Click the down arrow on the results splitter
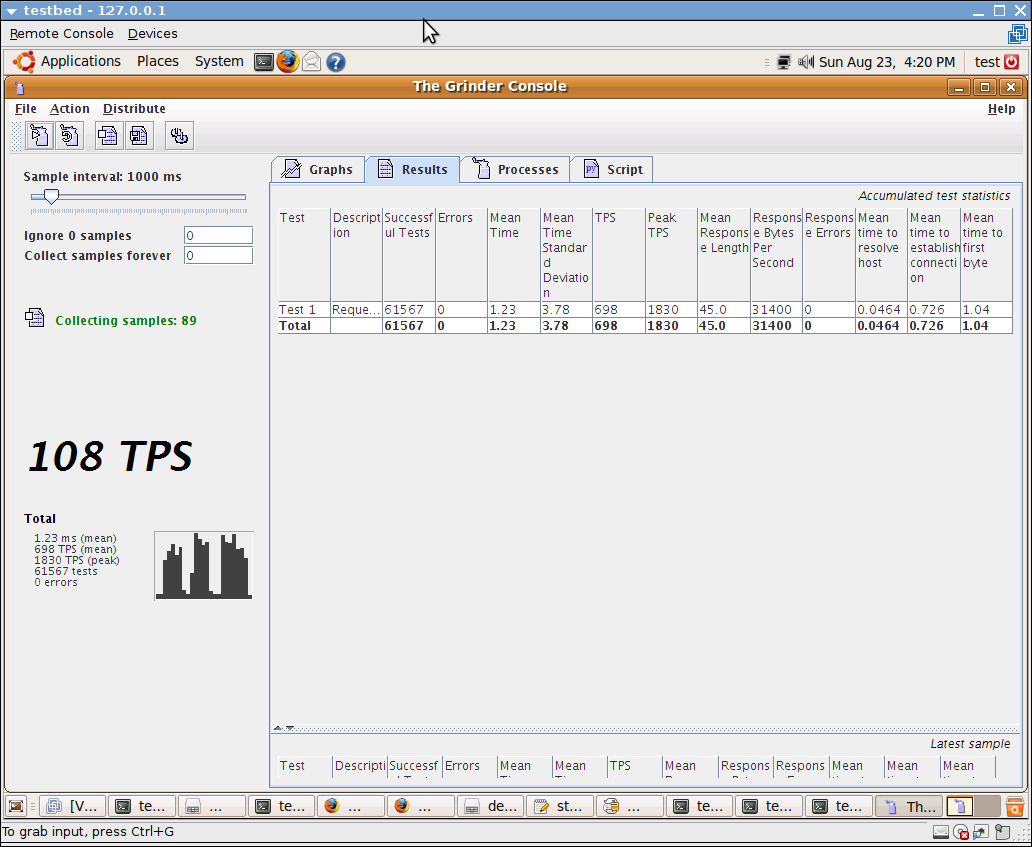1032x847 pixels. click(290, 728)
